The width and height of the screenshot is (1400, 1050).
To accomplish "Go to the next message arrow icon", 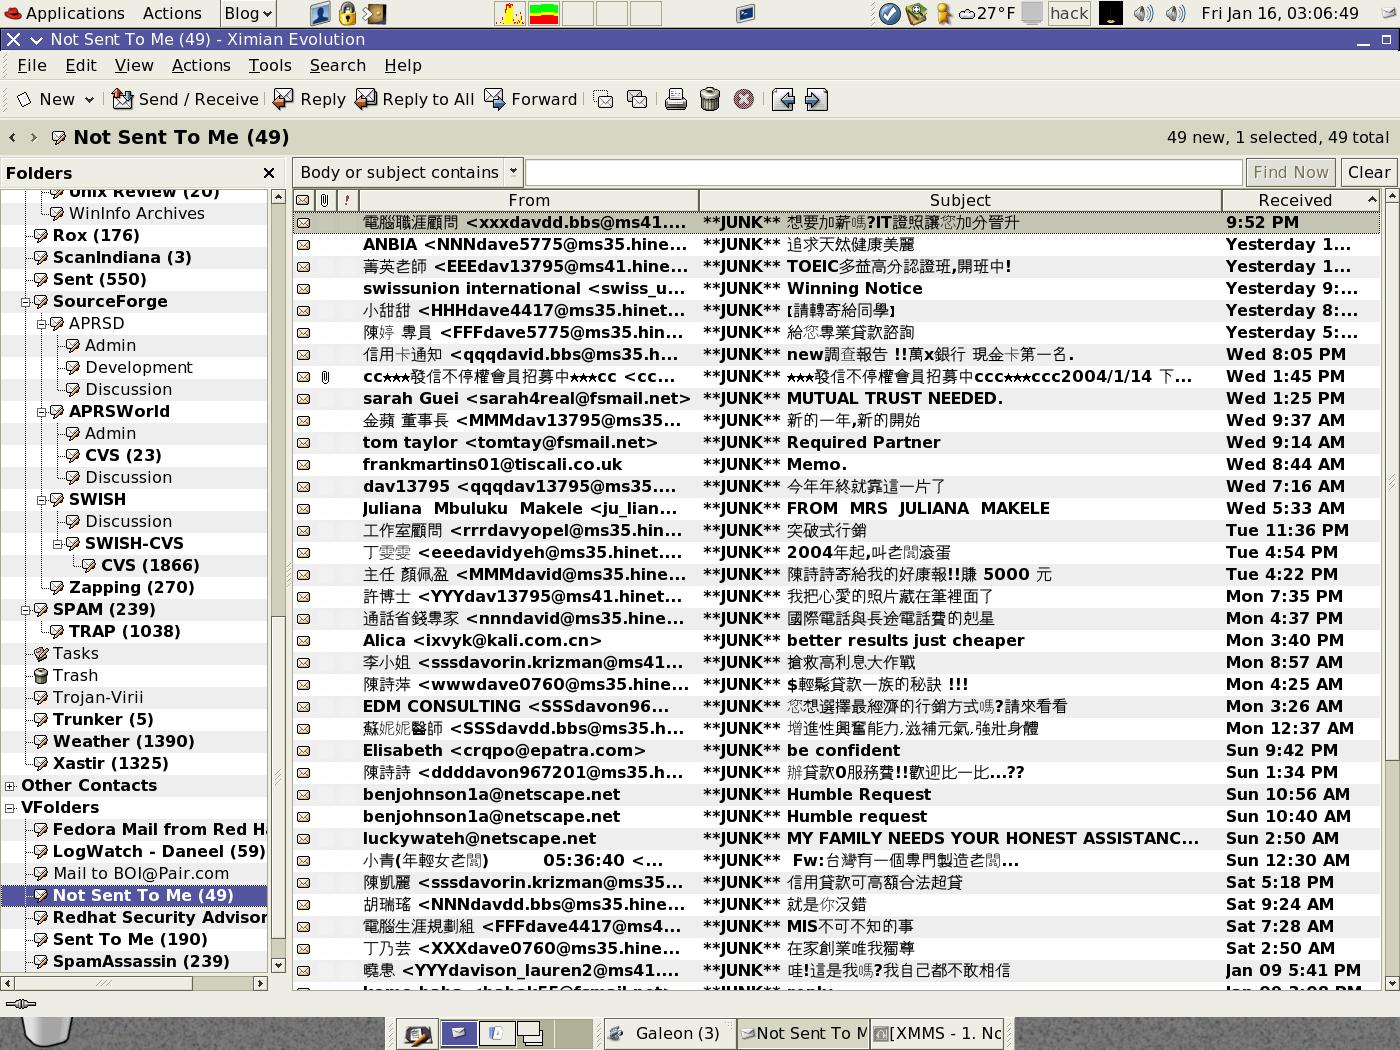I will (816, 99).
